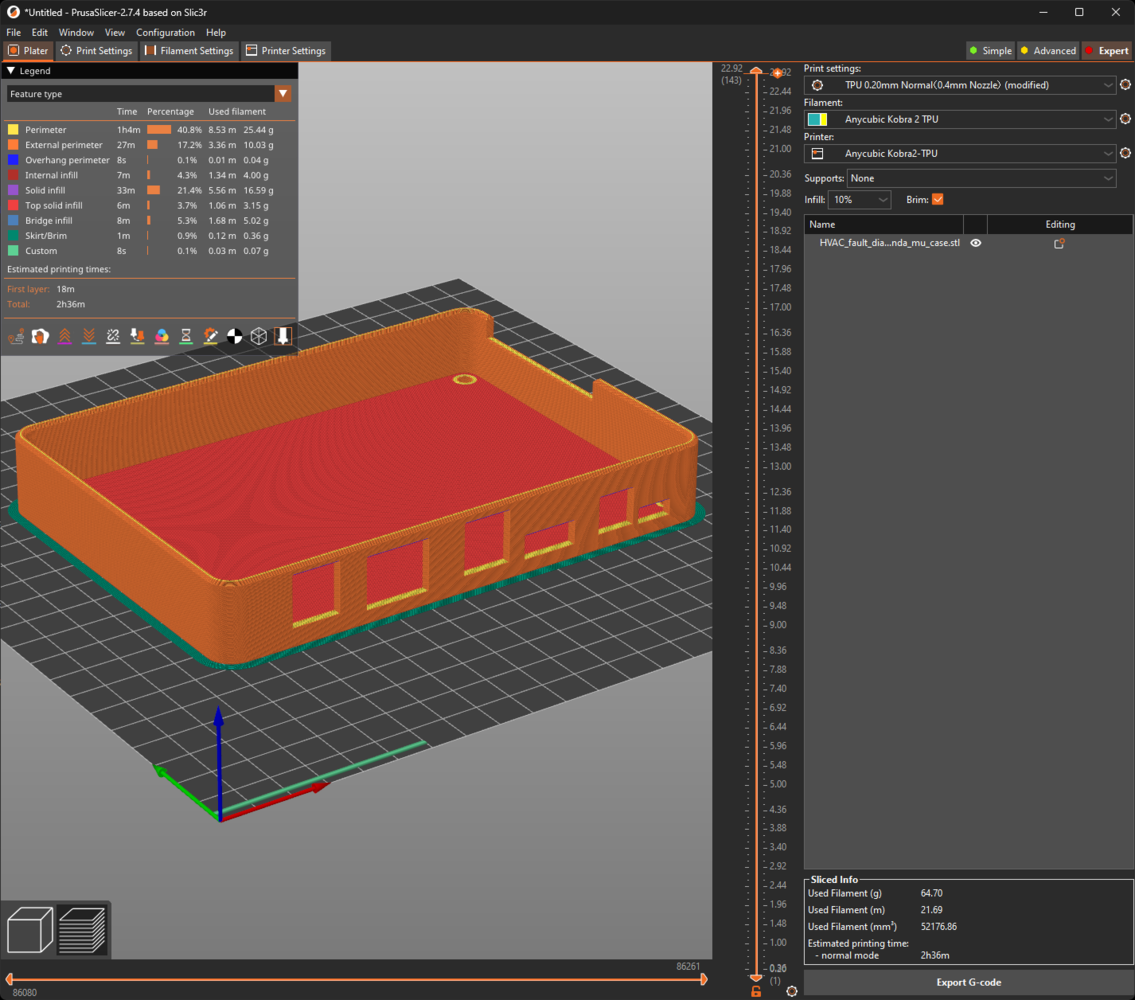Switch to Expert mode

point(1106,51)
